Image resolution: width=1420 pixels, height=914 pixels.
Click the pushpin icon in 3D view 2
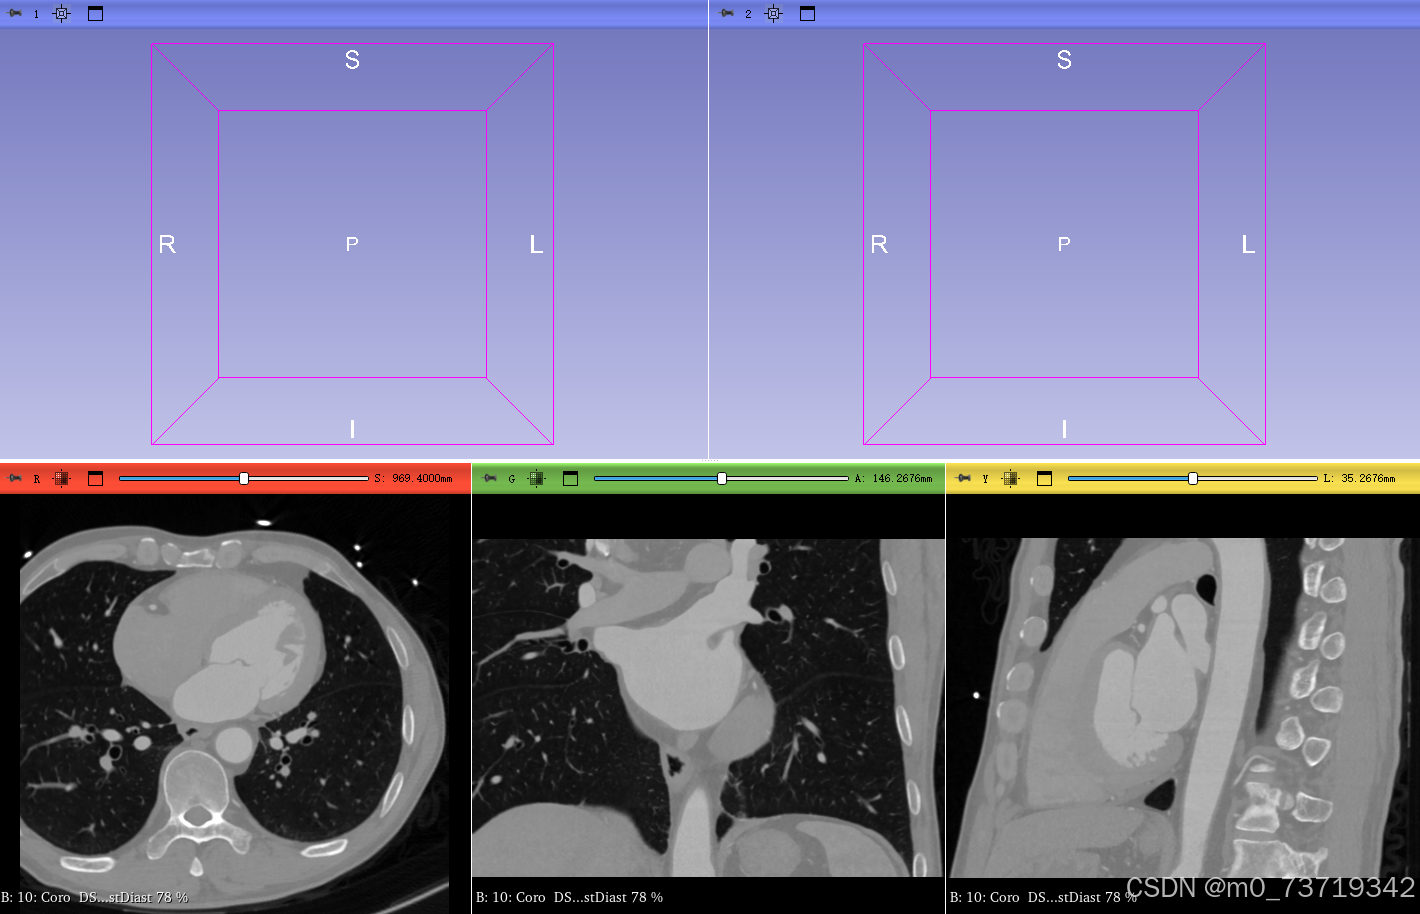pos(727,14)
